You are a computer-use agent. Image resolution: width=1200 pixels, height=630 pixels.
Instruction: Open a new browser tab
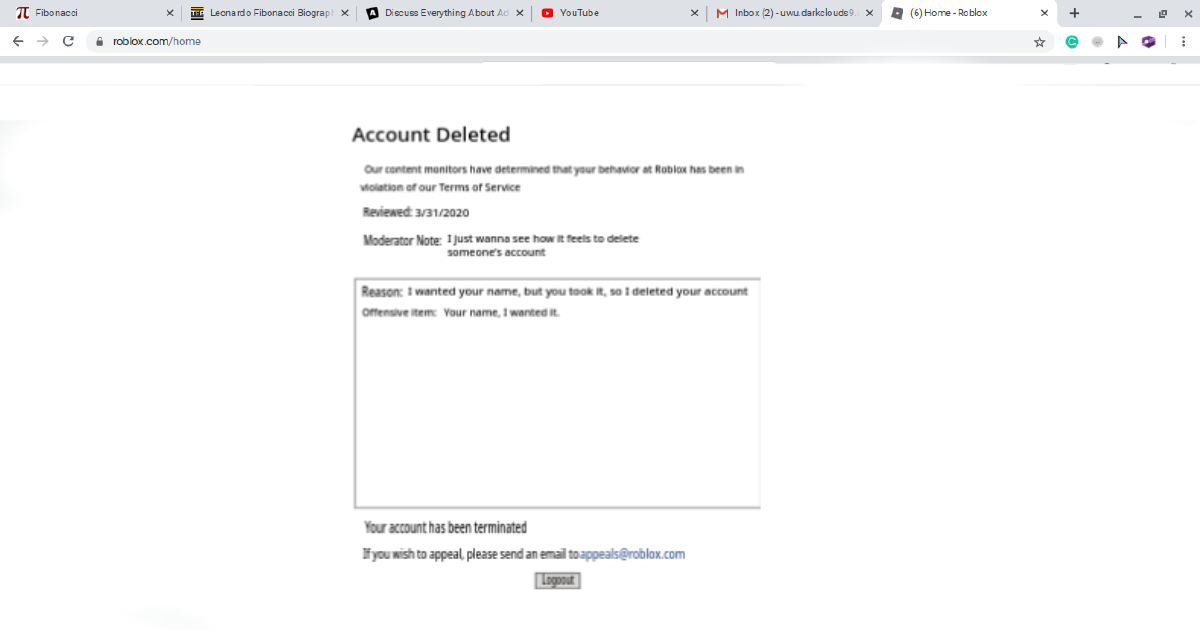(1074, 13)
